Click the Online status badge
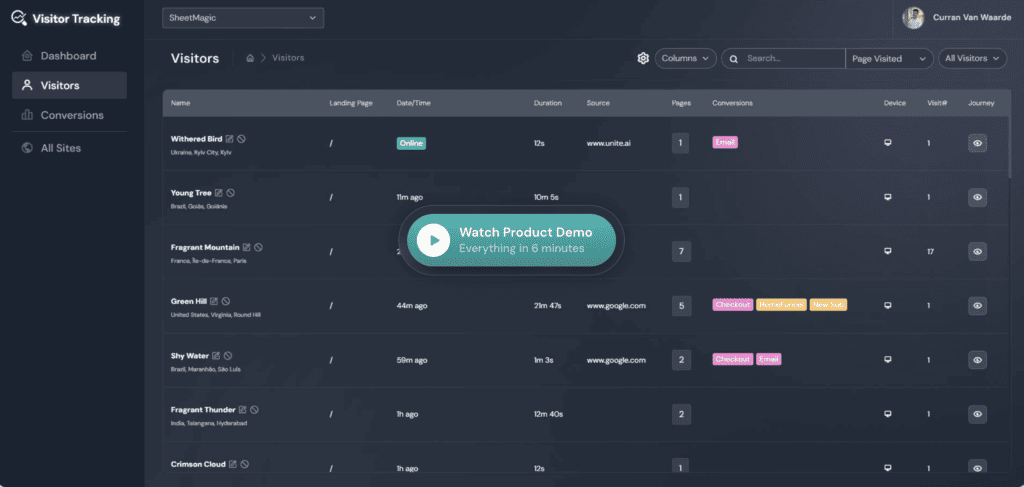The width and height of the screenshot is (1024, 487). point(411,143)
